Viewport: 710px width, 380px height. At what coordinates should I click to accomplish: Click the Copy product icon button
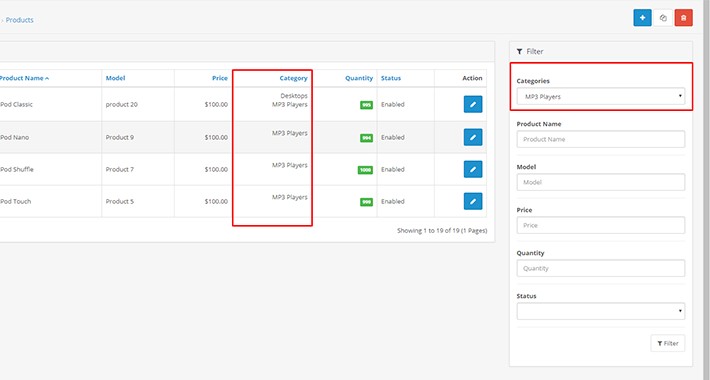[x=663, y=18]
